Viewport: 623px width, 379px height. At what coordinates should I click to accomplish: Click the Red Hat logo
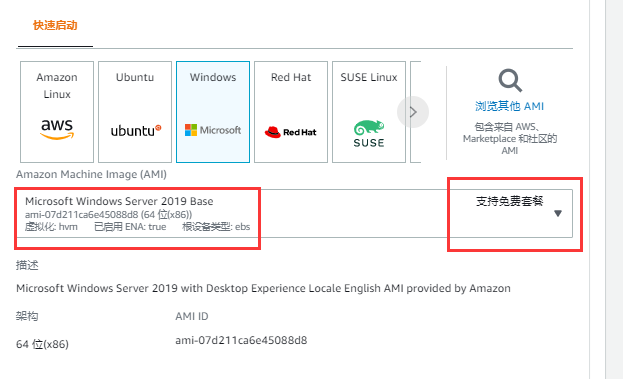(x=290, y=132)
